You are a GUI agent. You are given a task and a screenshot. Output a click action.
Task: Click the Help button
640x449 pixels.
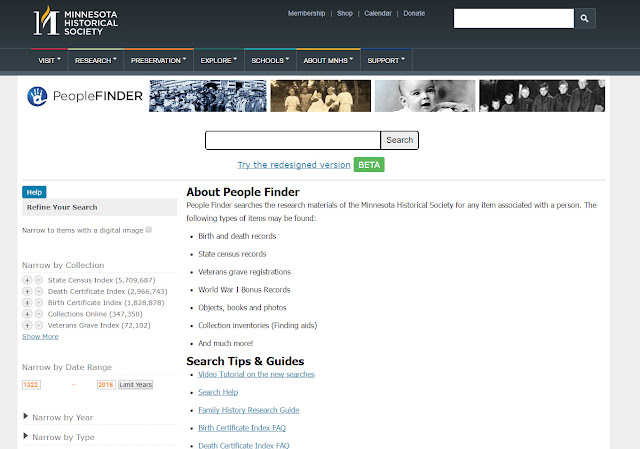[34, 192]
